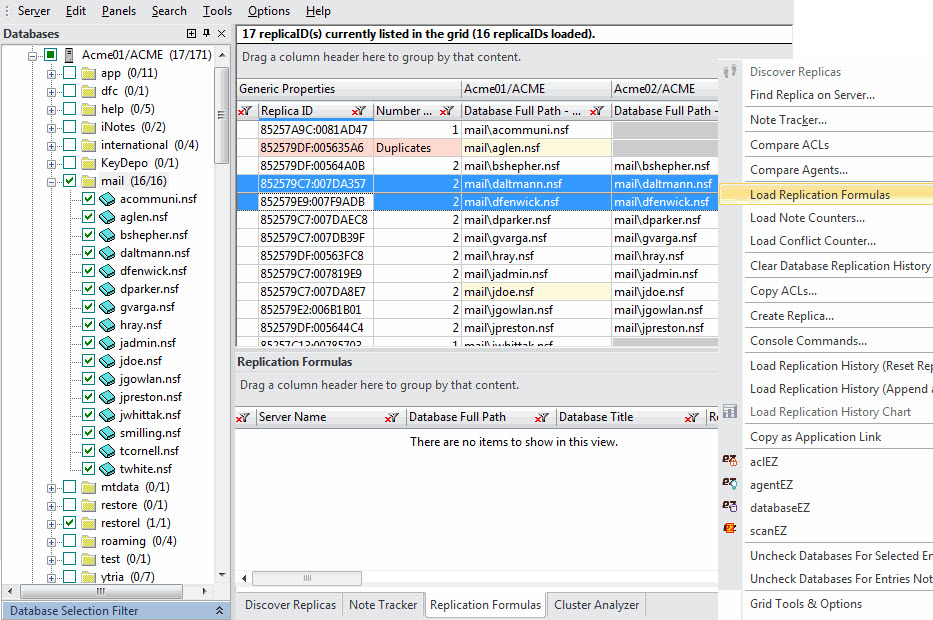Toggle the restorel folder checkbox
Image resolution: width=933 pixels, height=620 pixels.
pos(69,523)
